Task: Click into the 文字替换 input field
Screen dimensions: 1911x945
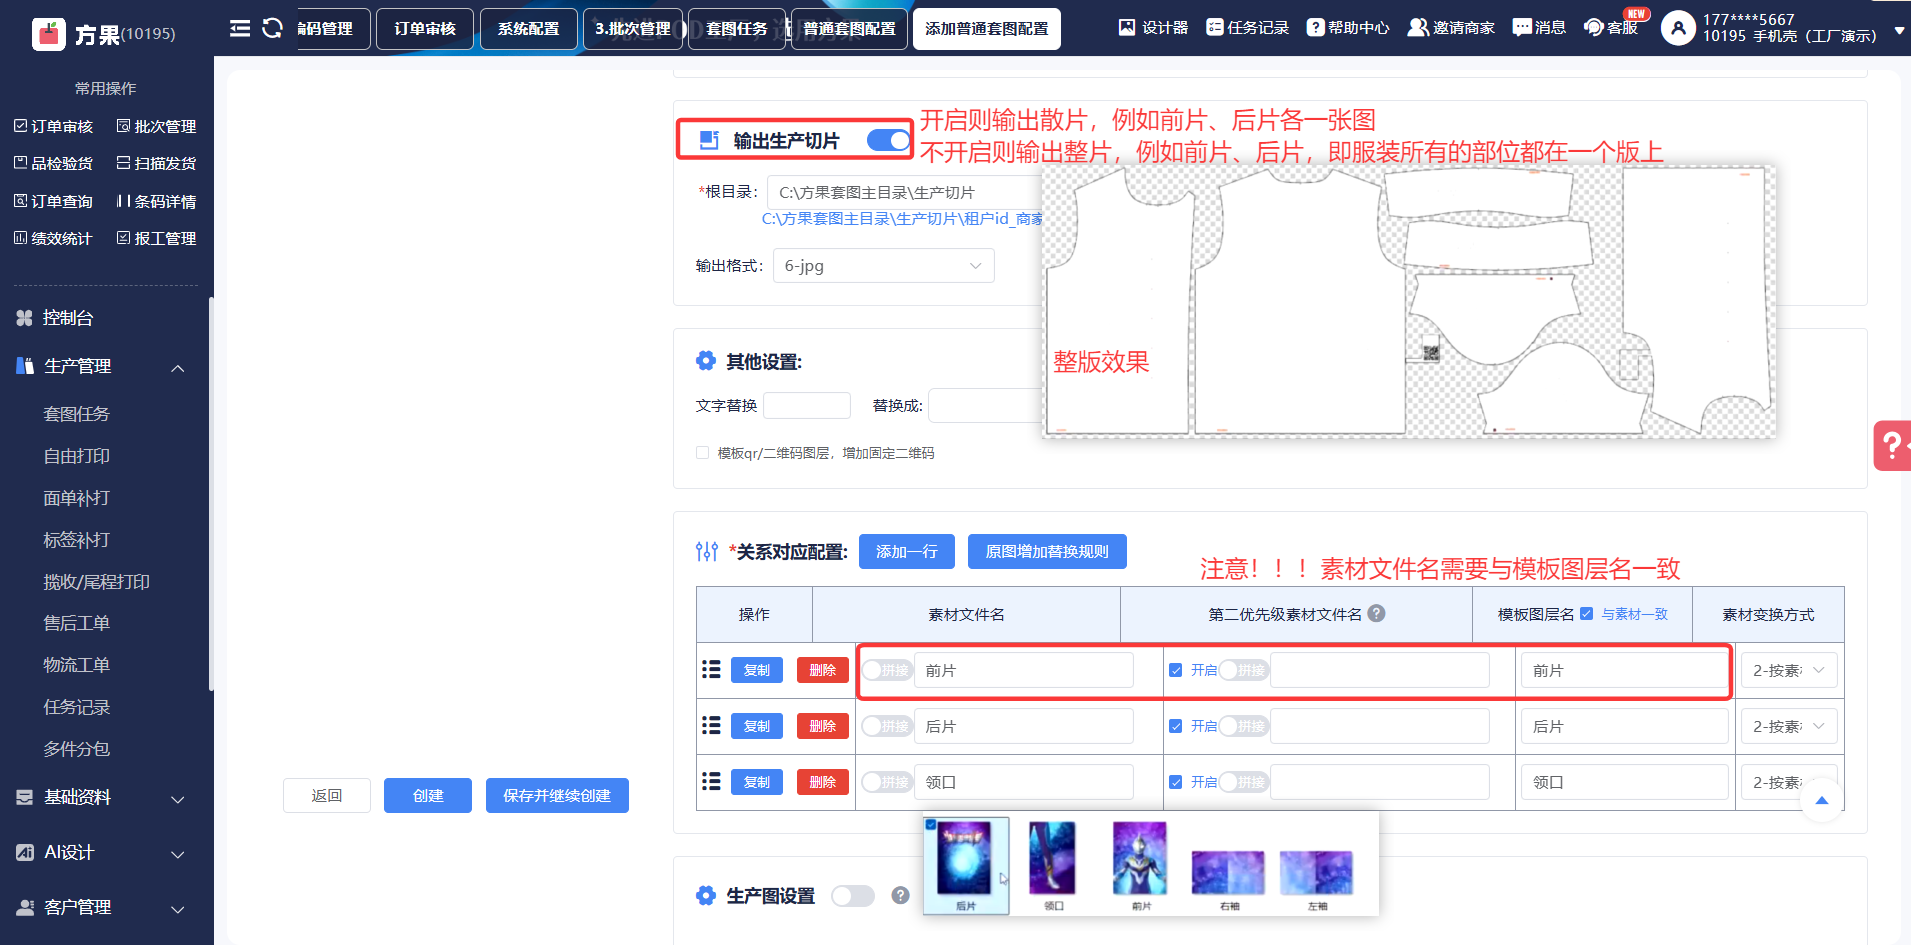Action: coord(807,405)
